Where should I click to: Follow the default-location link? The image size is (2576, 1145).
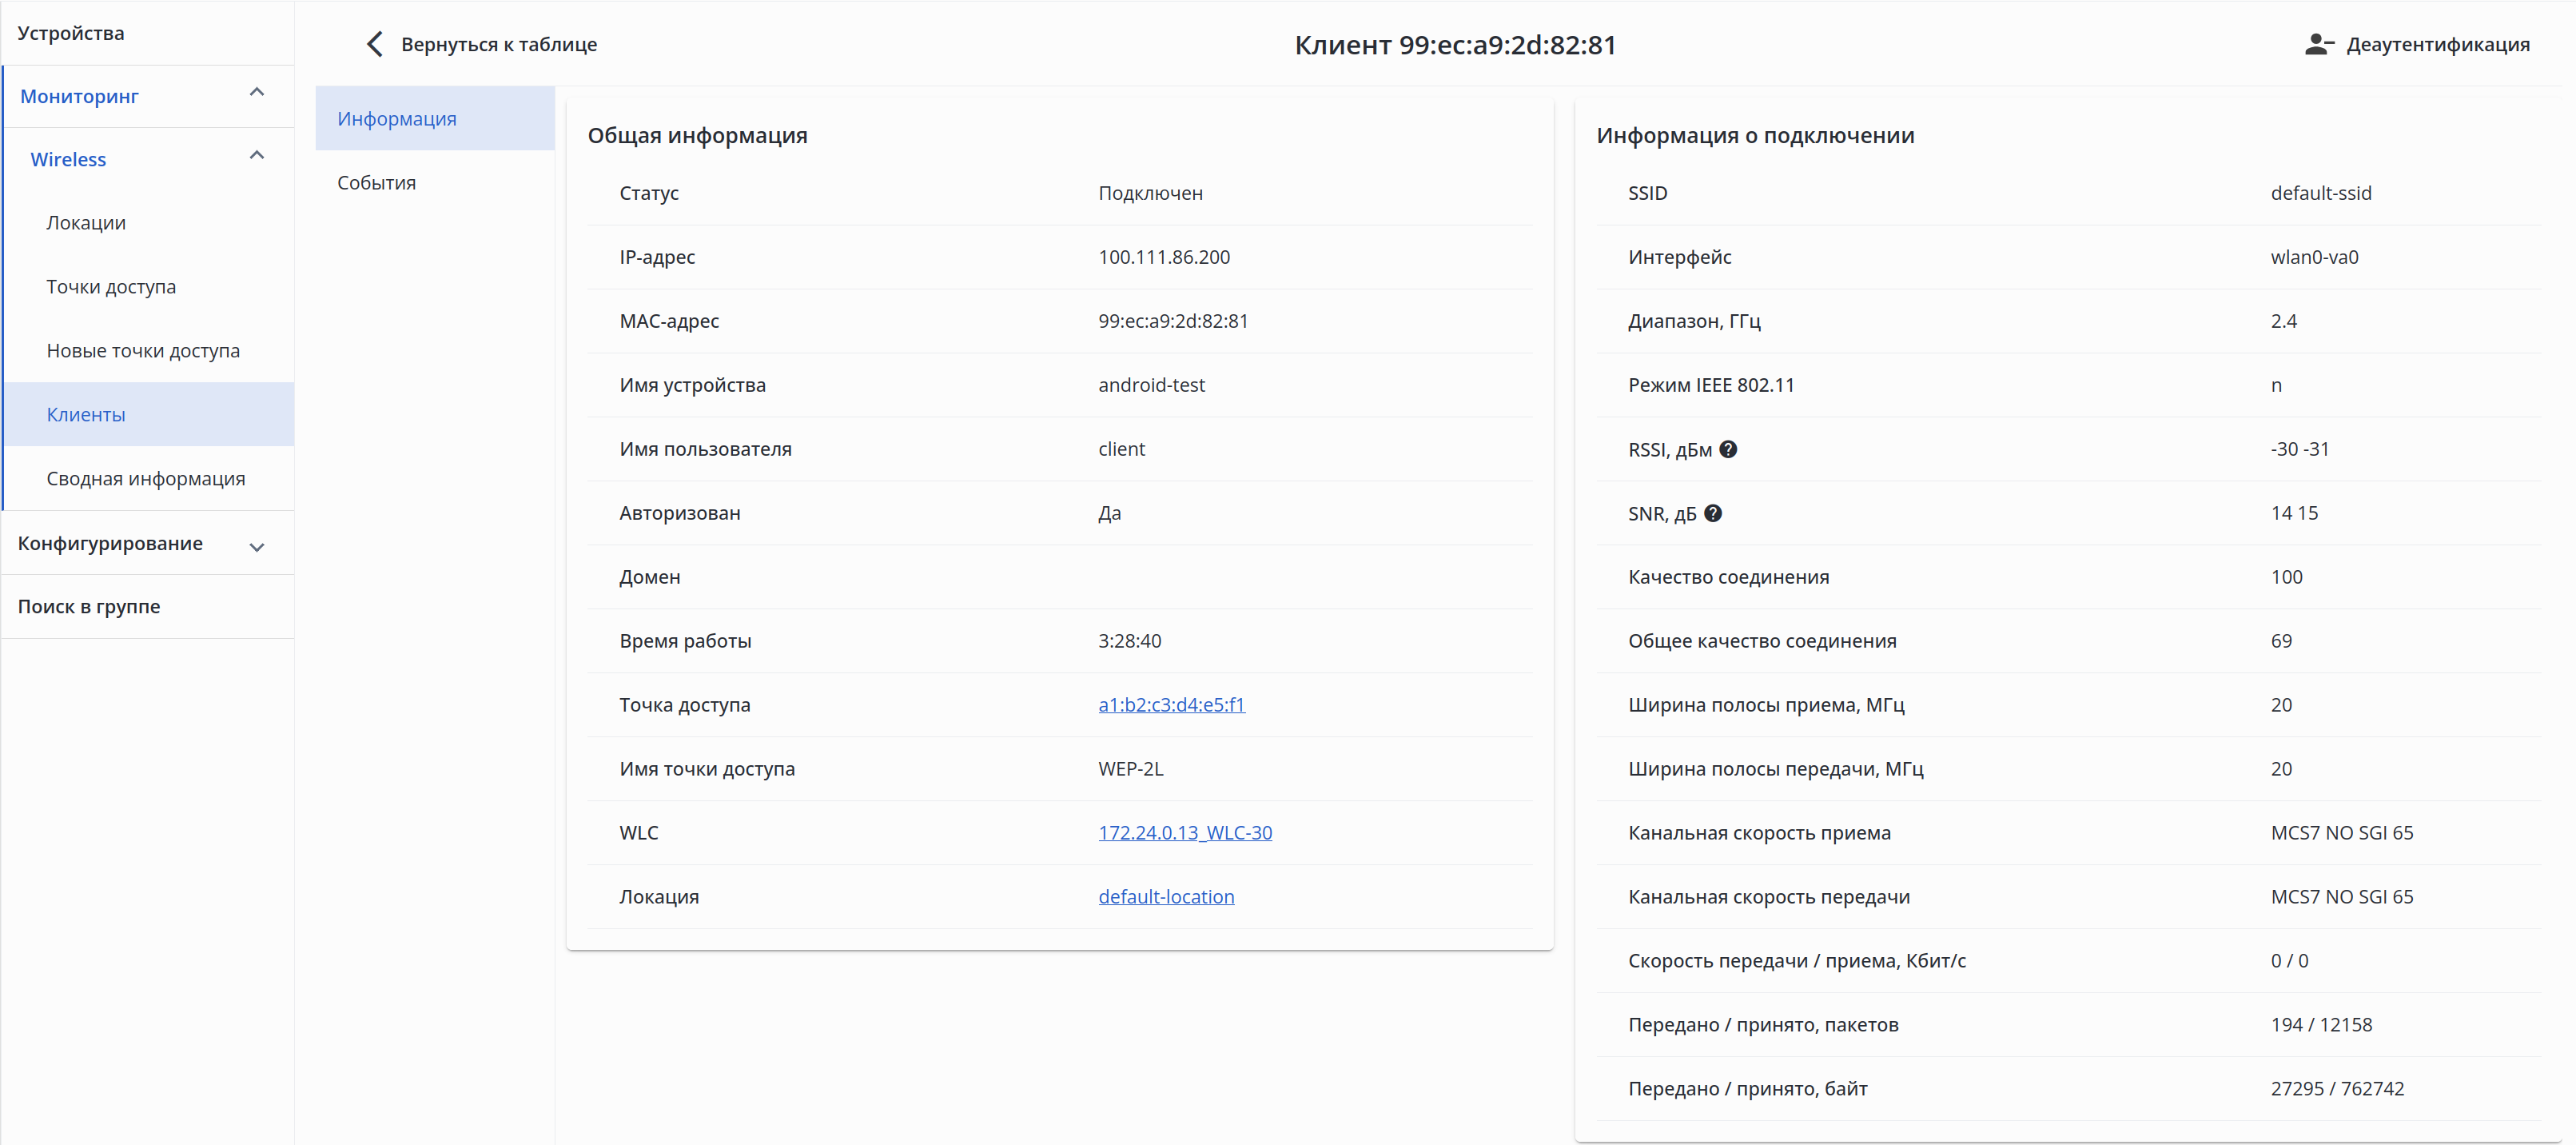pyautogui.click(x=1166, y=897)
